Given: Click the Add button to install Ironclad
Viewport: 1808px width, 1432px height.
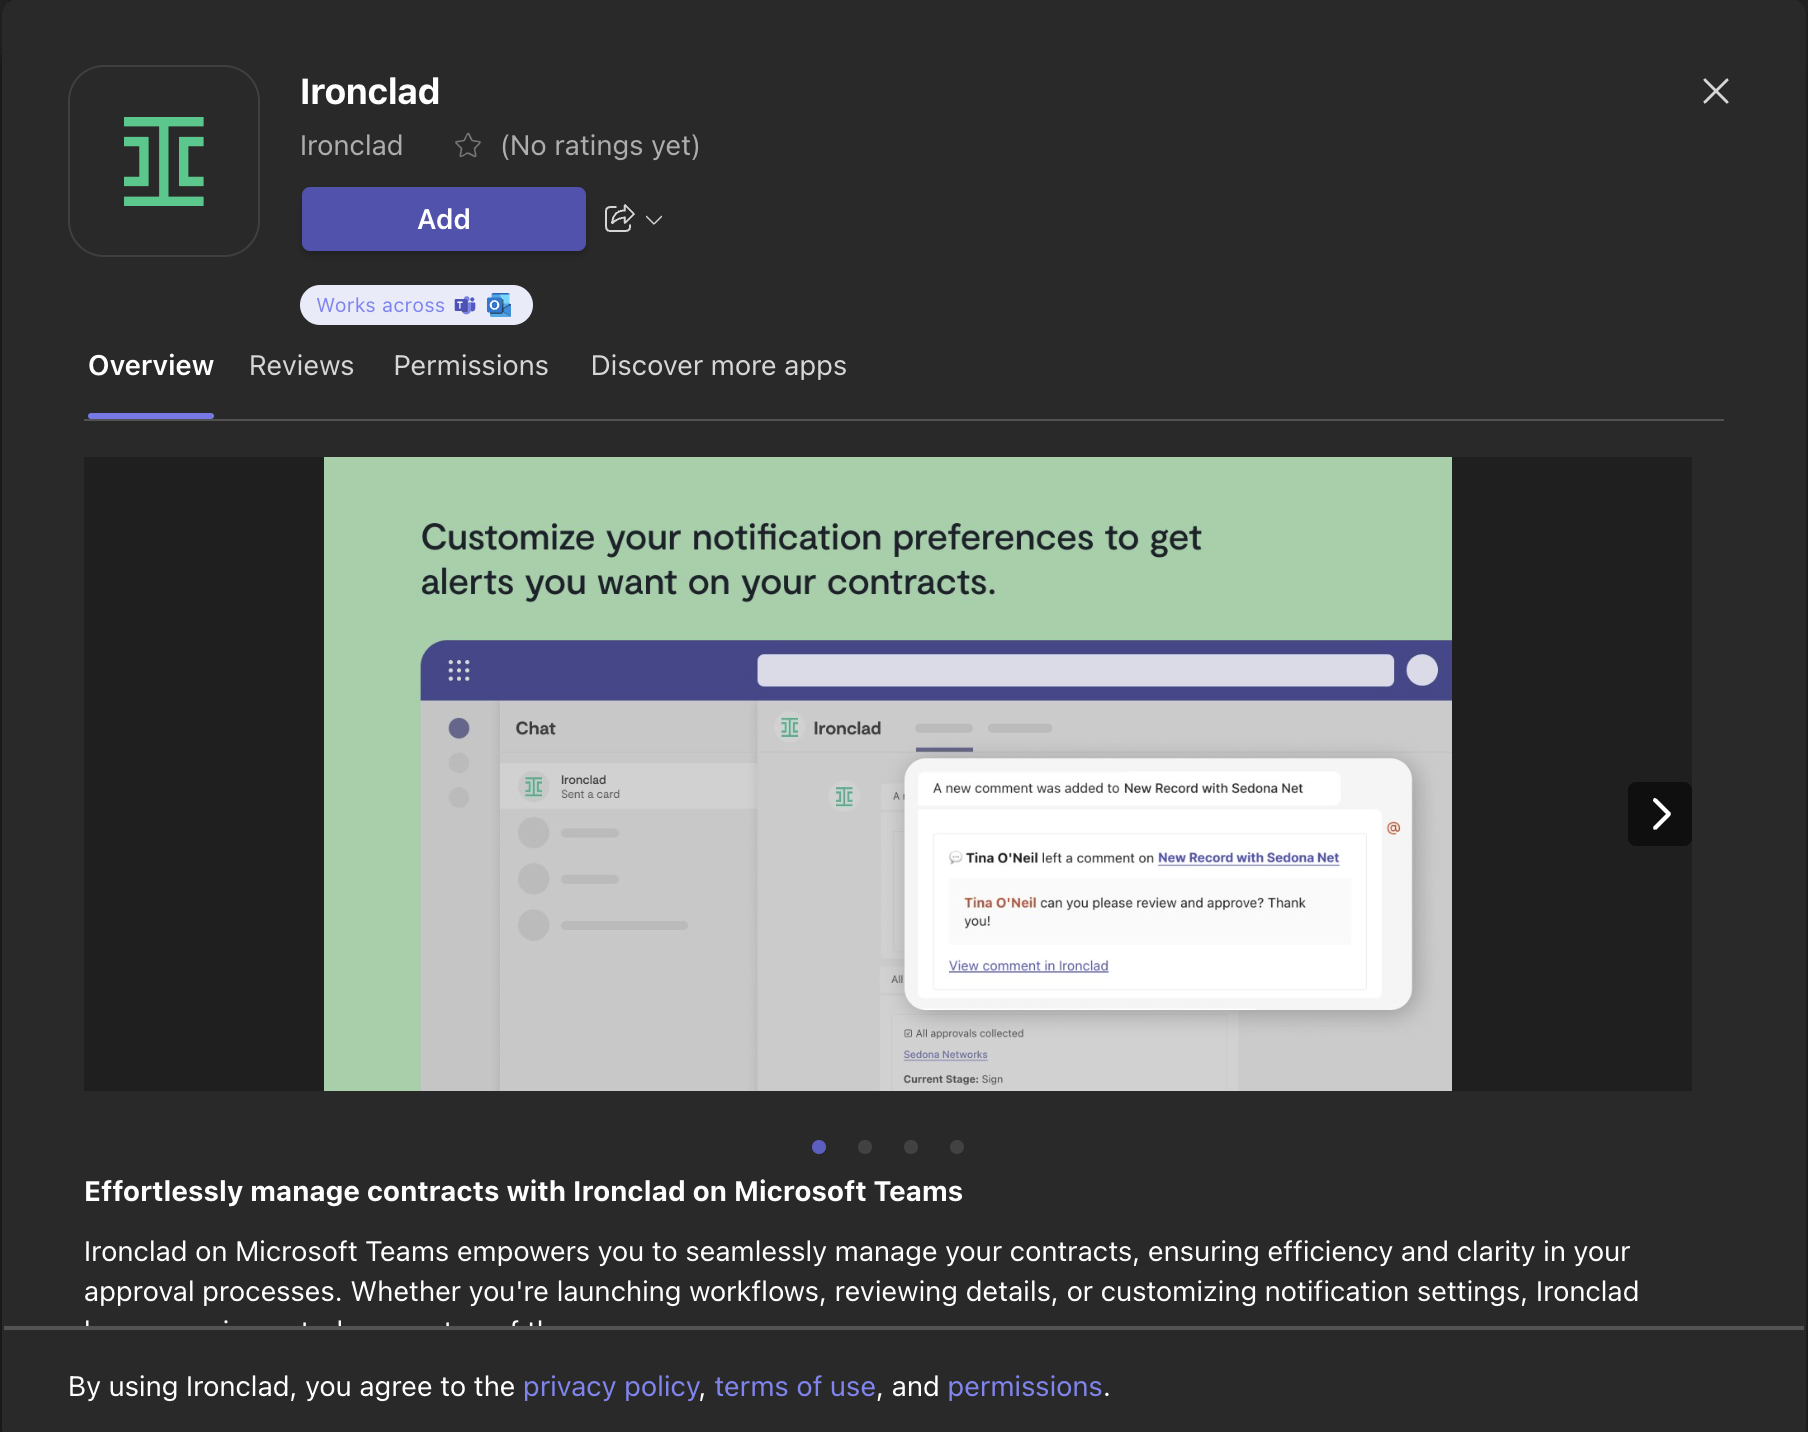Looking at the screenshot, I should [x=443, y=219].
